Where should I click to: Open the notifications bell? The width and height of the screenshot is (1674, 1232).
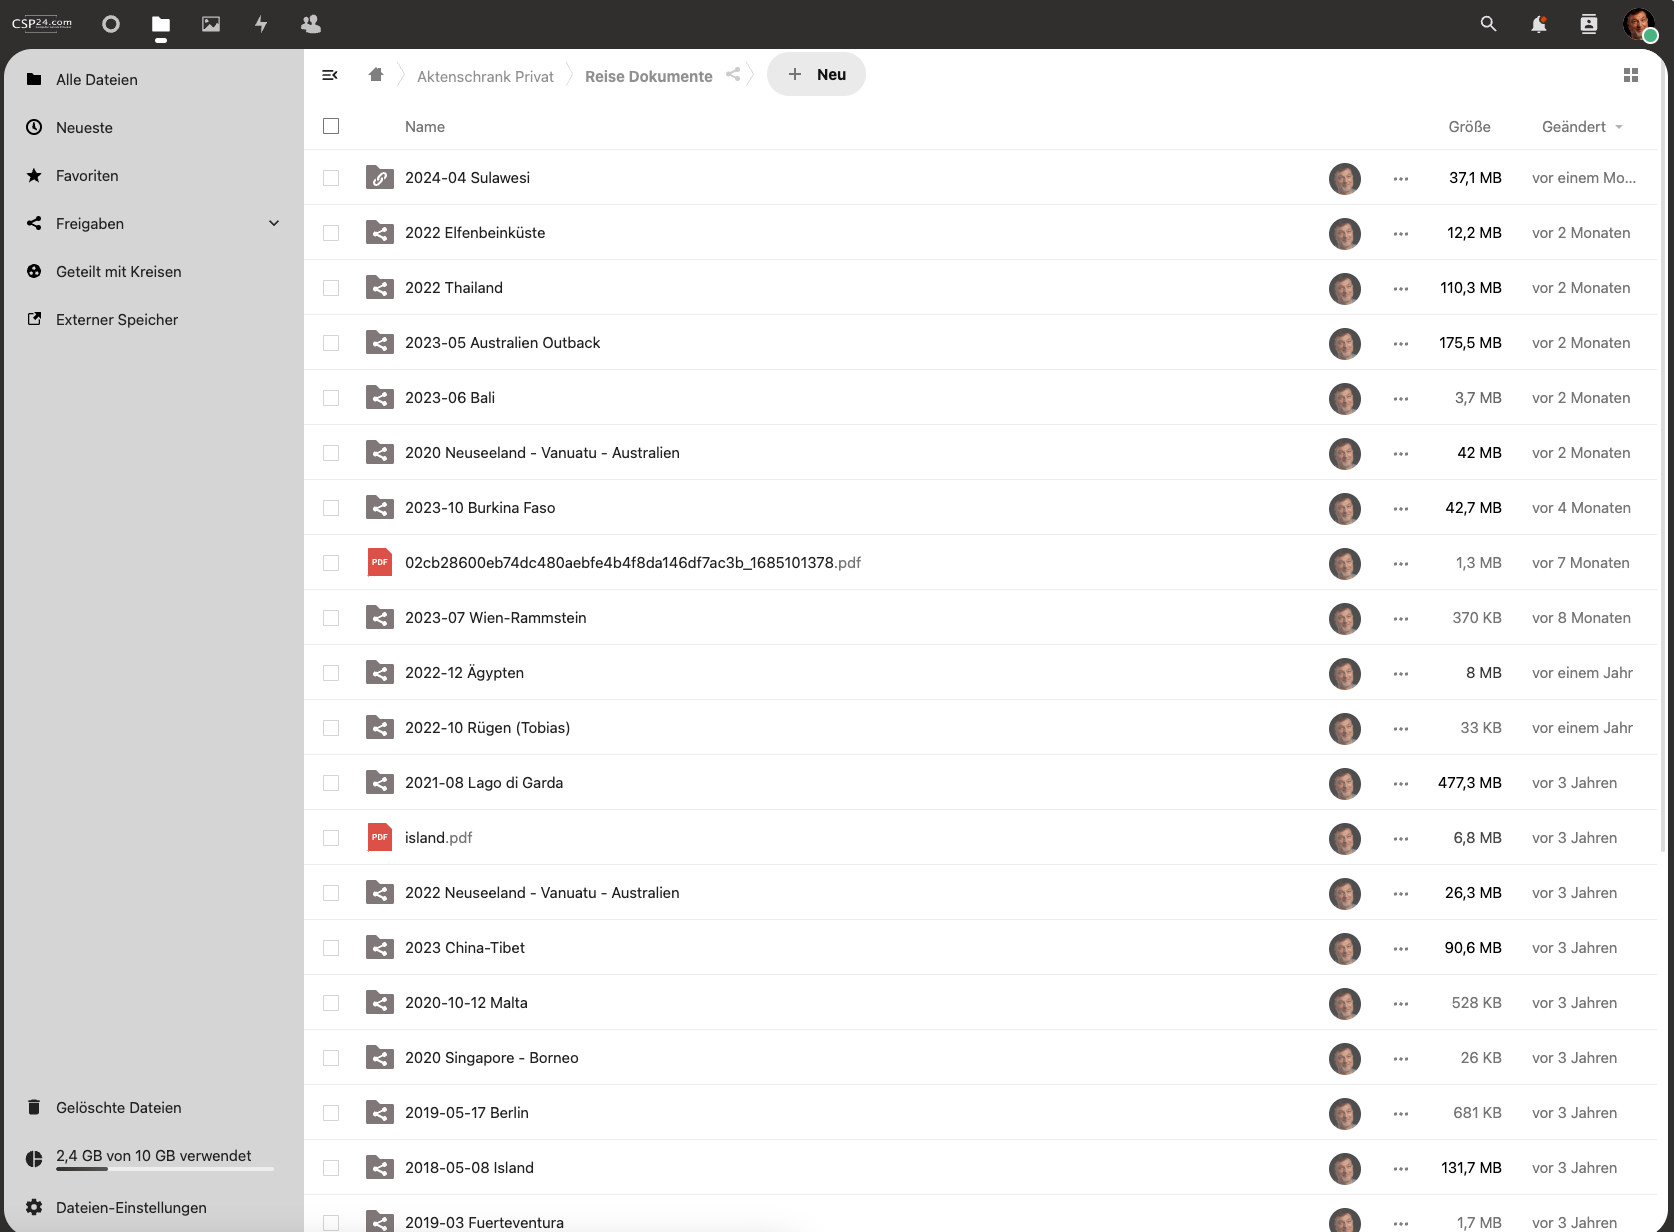coord(1538,24)
